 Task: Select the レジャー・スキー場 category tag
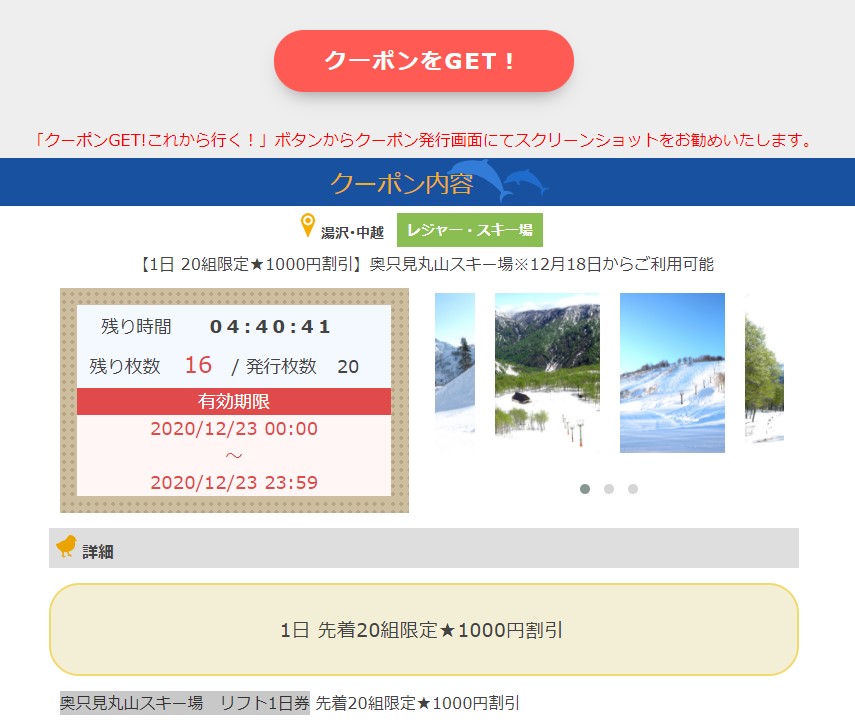(x=469, y=230)
